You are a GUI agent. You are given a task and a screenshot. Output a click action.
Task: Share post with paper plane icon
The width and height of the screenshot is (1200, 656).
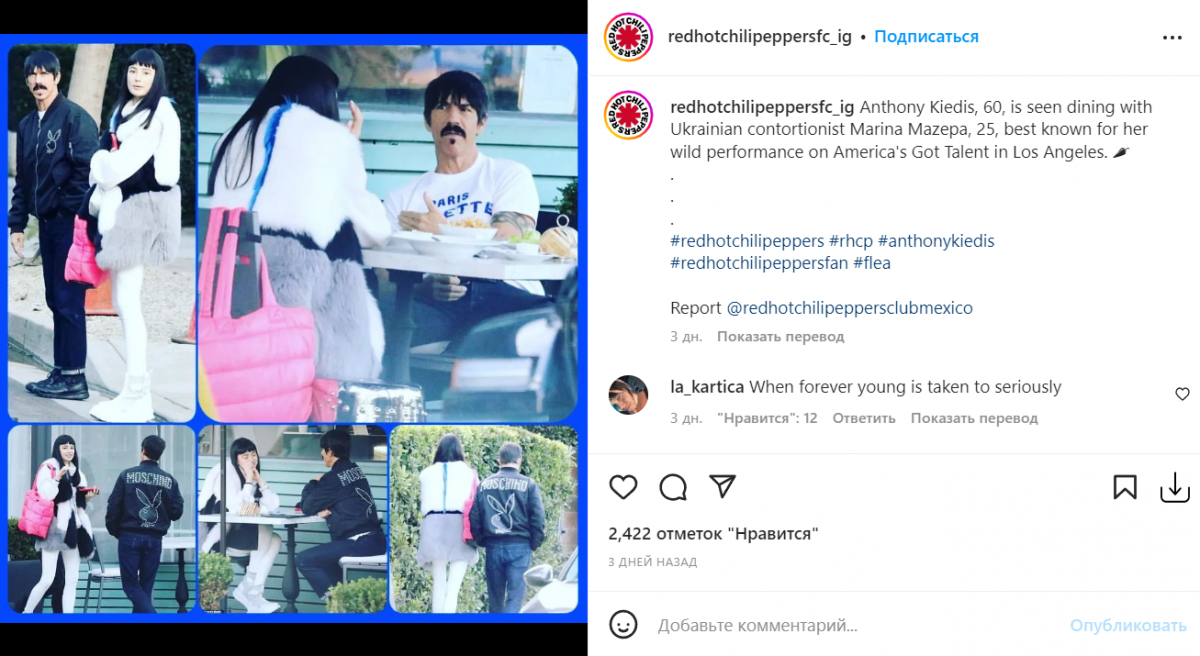click(722, 486)
